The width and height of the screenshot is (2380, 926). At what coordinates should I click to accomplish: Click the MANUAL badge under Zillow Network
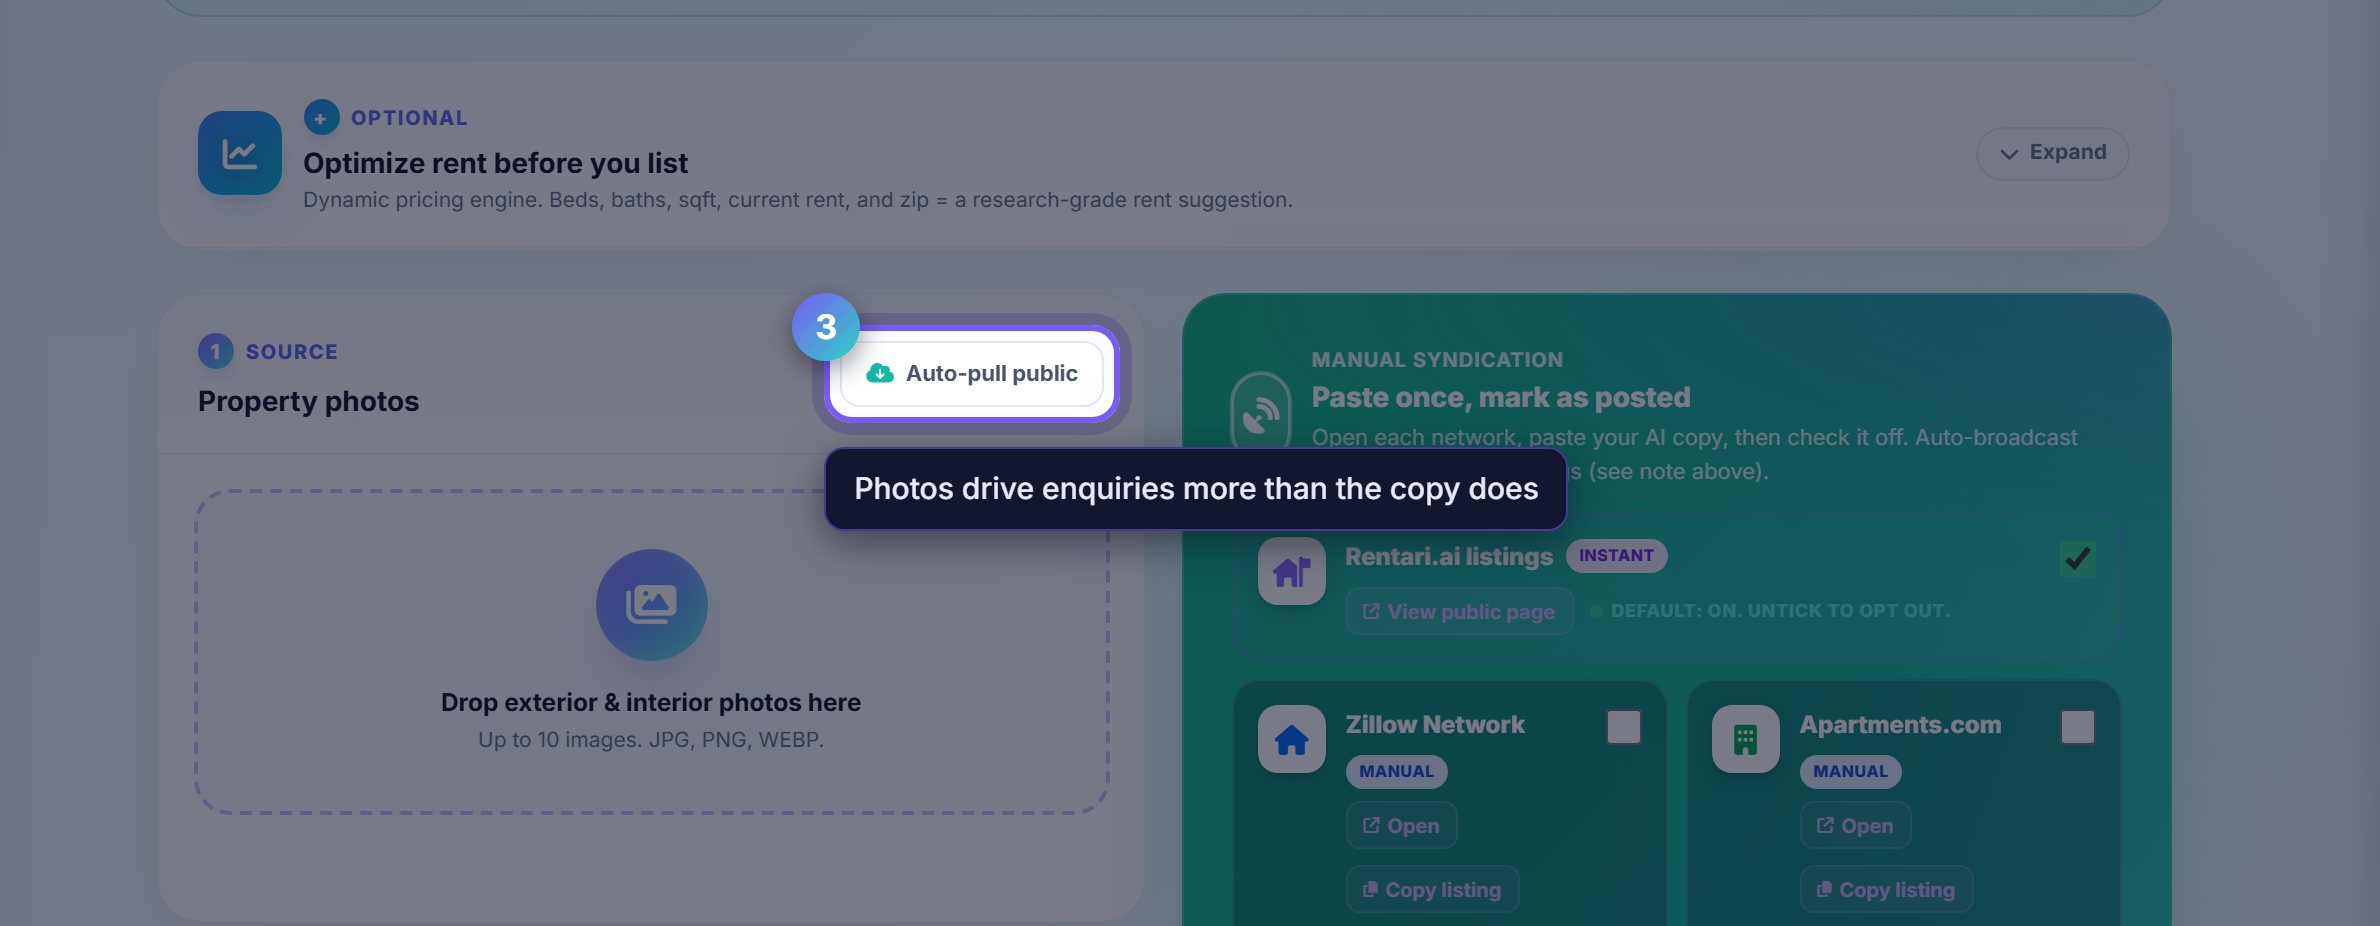coord(1396,772)
